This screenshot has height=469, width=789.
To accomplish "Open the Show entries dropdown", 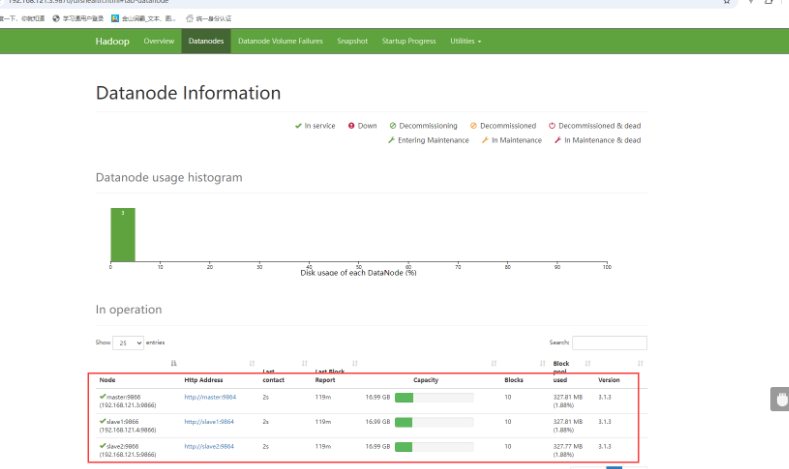I will [x=127, y=342].
